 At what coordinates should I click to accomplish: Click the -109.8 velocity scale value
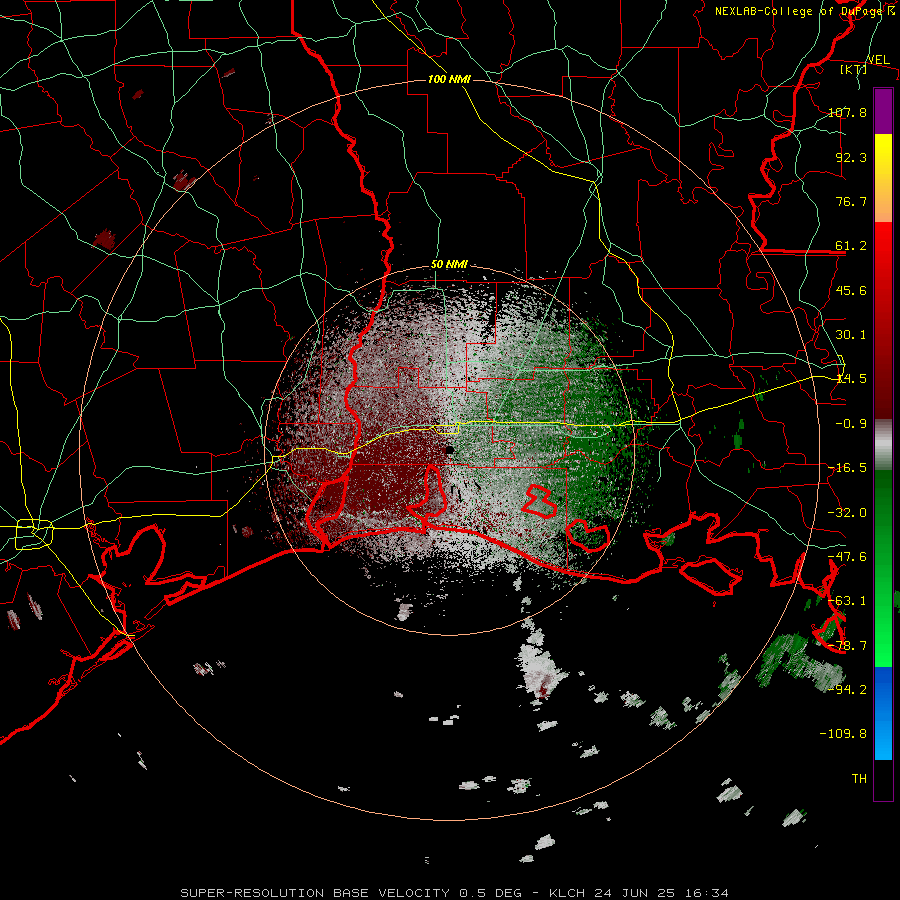click(843, 734)
